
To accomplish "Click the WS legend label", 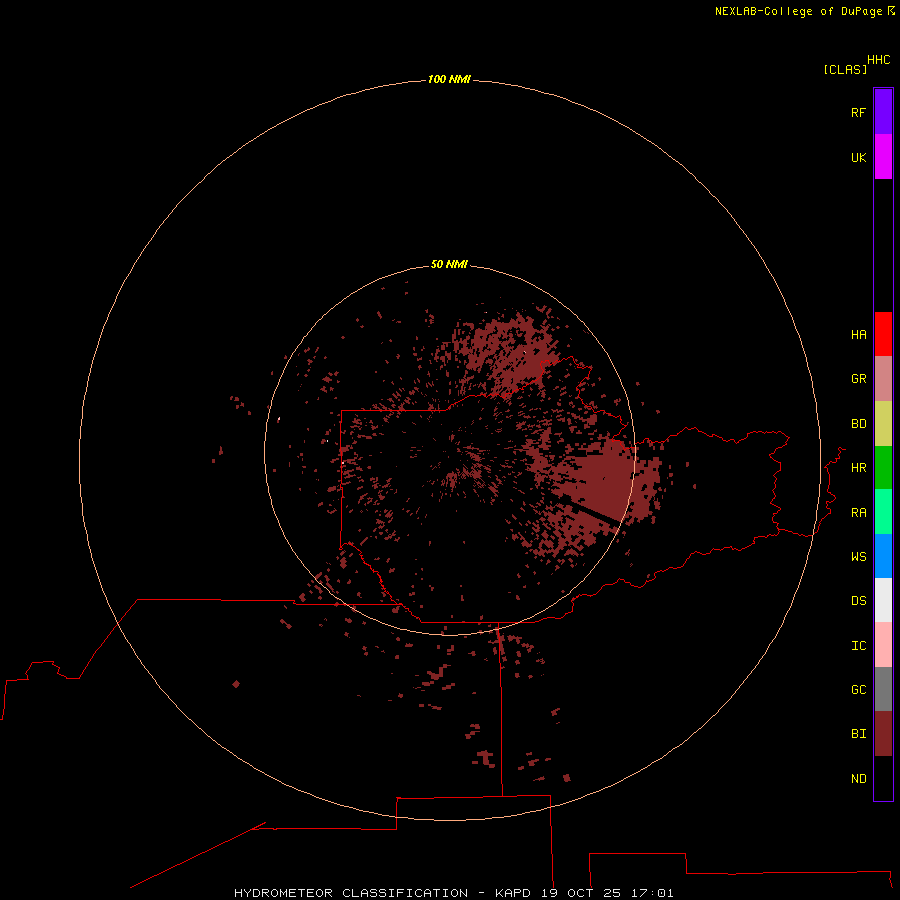I will click(x=858, y=556).
